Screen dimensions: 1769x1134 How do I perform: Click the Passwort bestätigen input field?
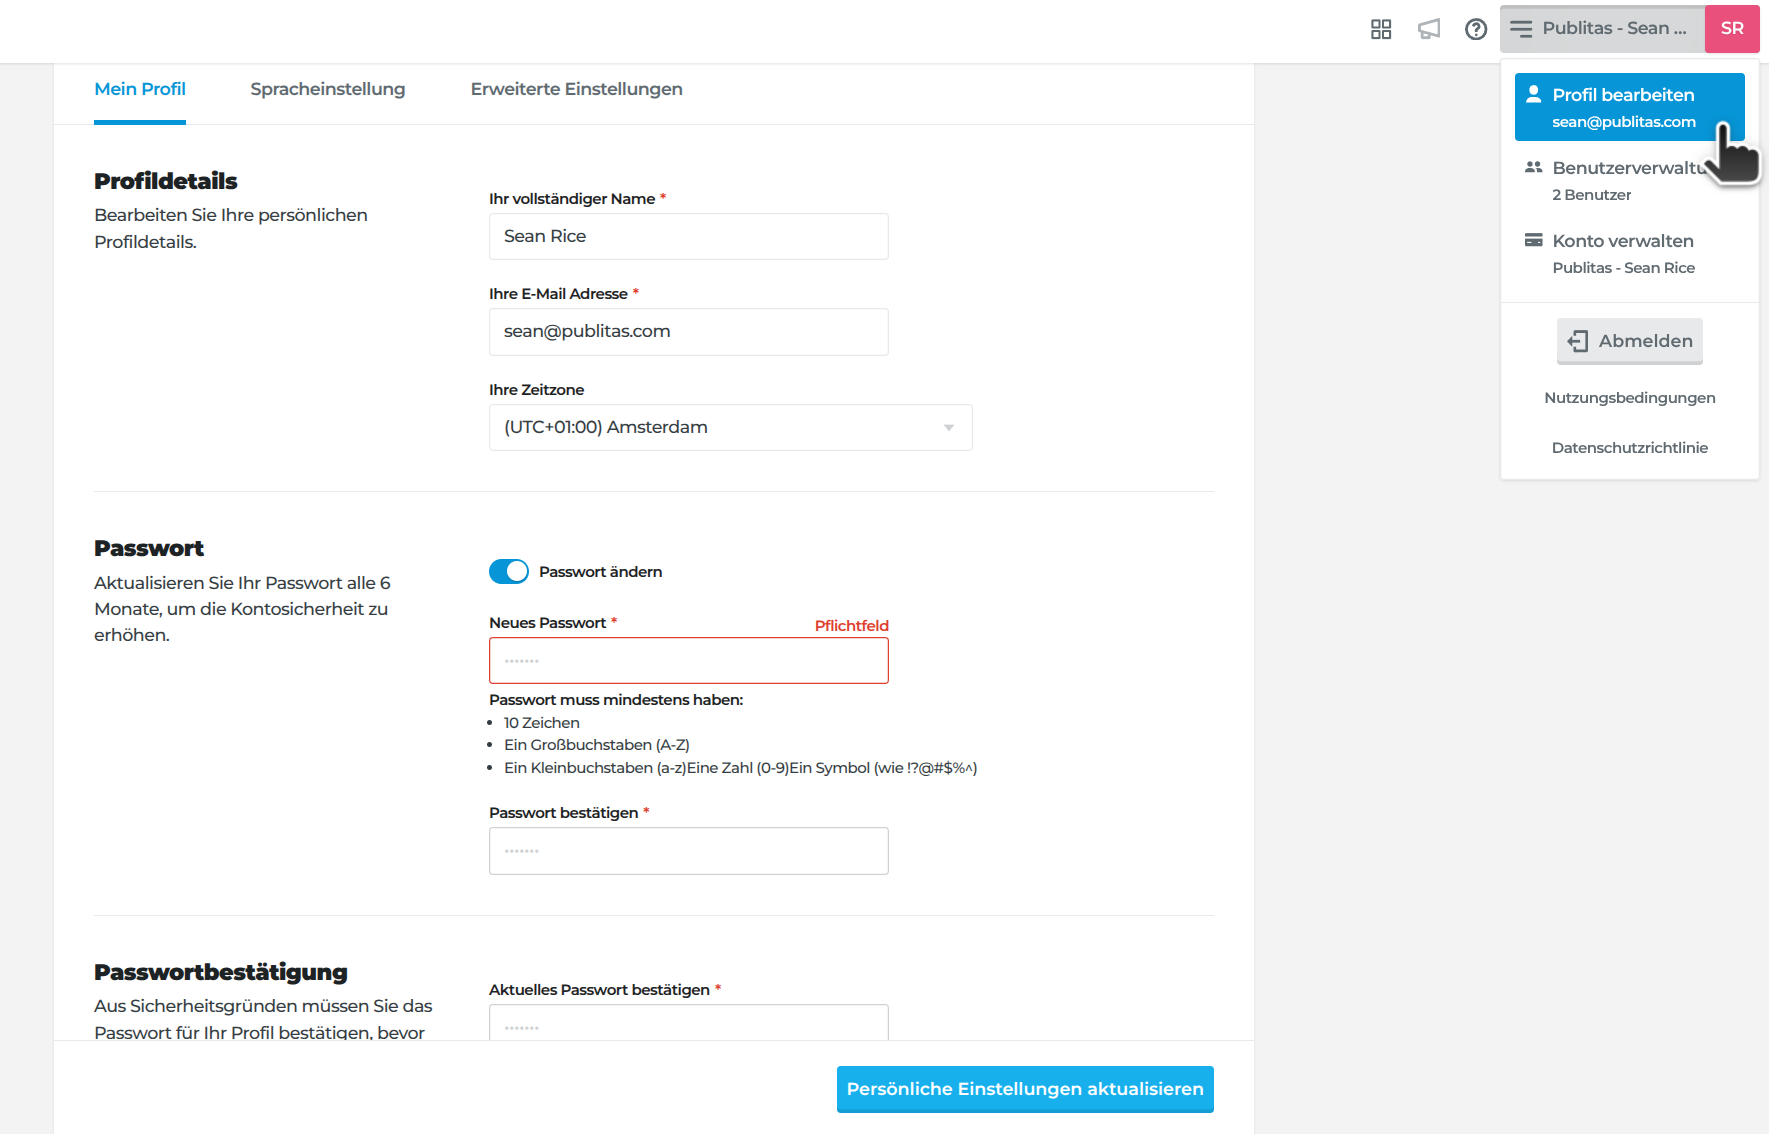click(688, 851)
